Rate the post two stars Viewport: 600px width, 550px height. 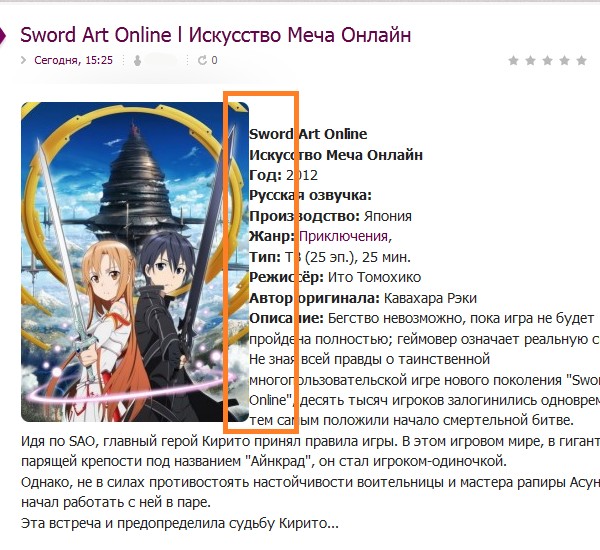click(530, 60)
